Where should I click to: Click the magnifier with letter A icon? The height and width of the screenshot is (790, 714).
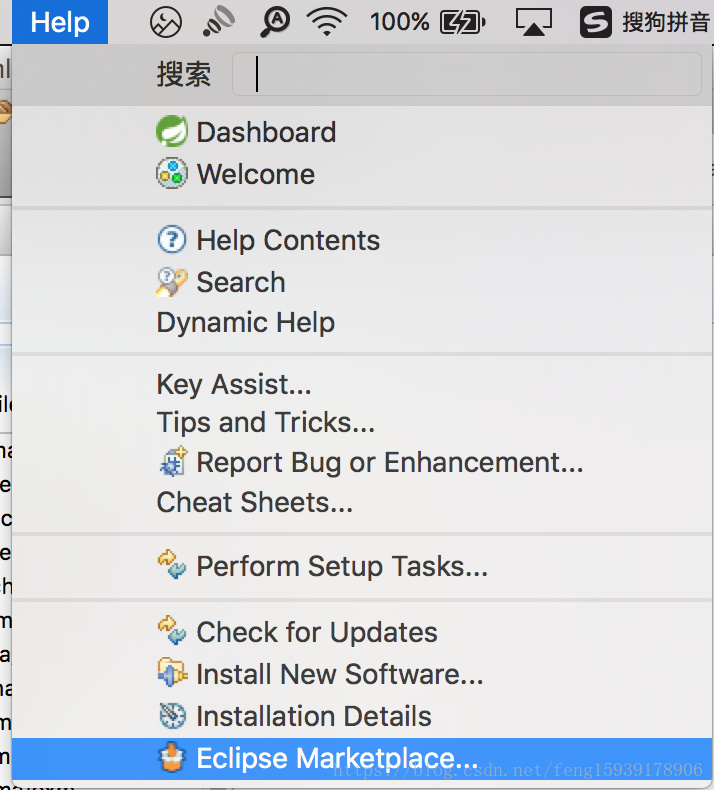[275, 23]
